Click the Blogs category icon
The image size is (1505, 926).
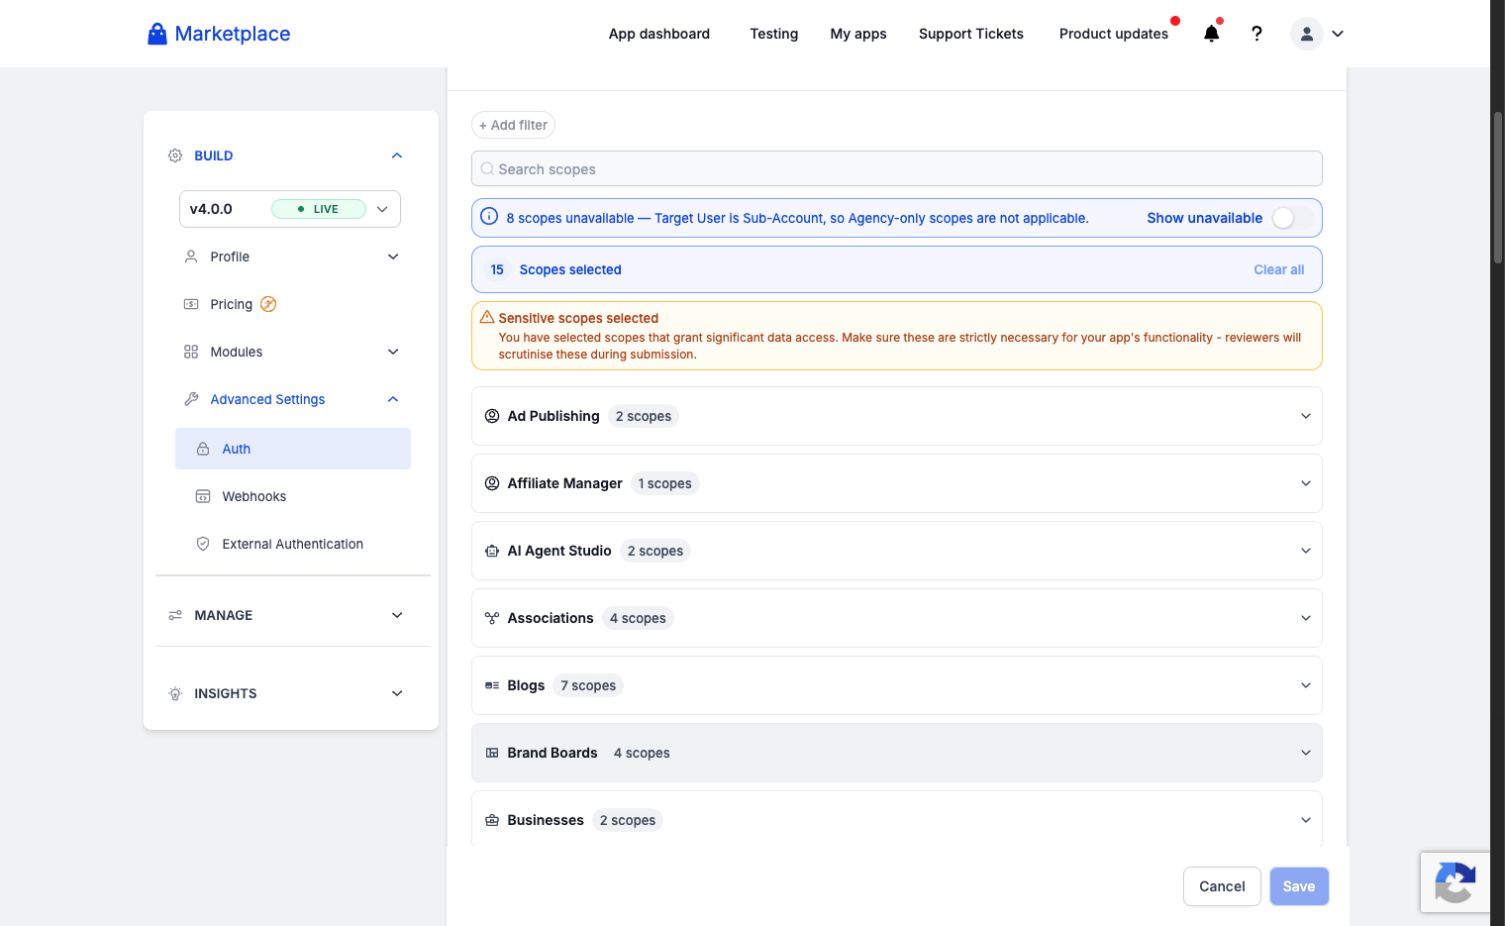pyautogui.click(x=492, y=685)
